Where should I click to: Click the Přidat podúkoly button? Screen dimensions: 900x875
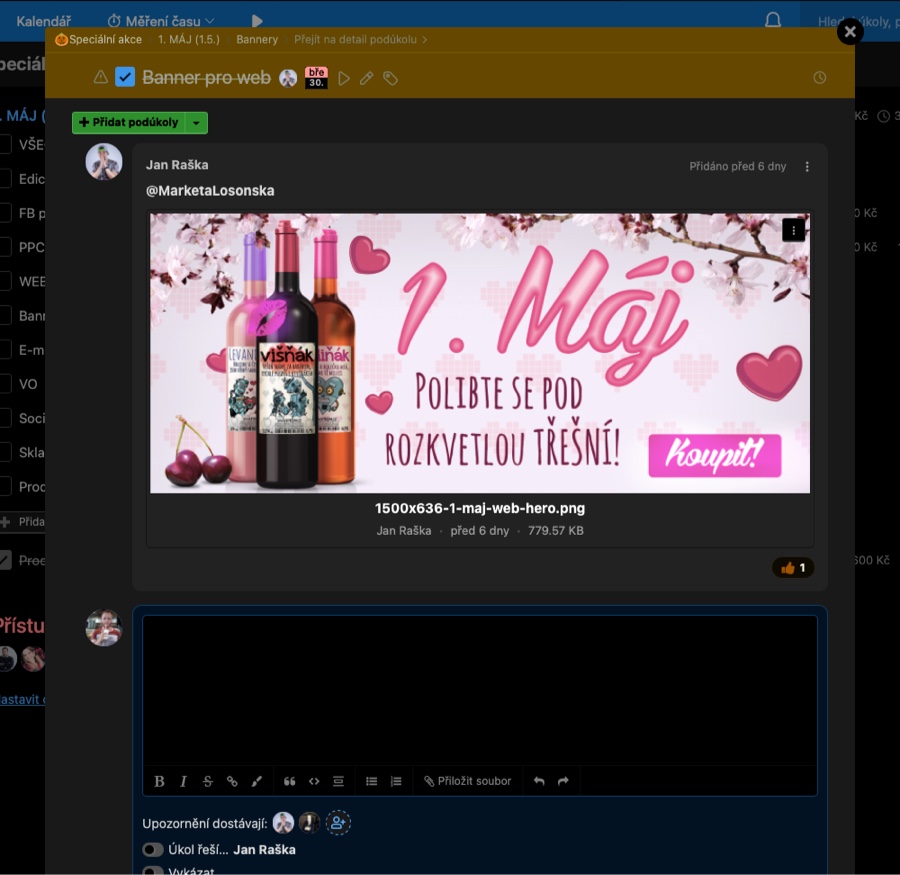pos(129,122)
